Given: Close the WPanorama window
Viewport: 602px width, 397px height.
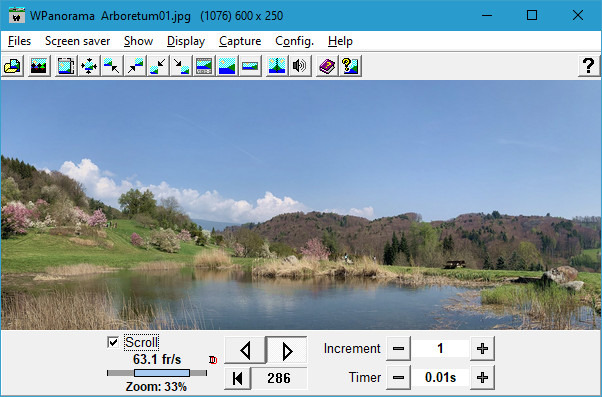Looking at the screenshot, I should [578, 15].
